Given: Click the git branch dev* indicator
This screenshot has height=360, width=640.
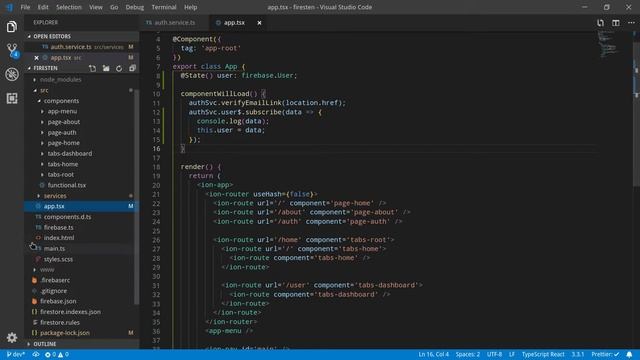Looking at the screenshot, I should (16, 354).
